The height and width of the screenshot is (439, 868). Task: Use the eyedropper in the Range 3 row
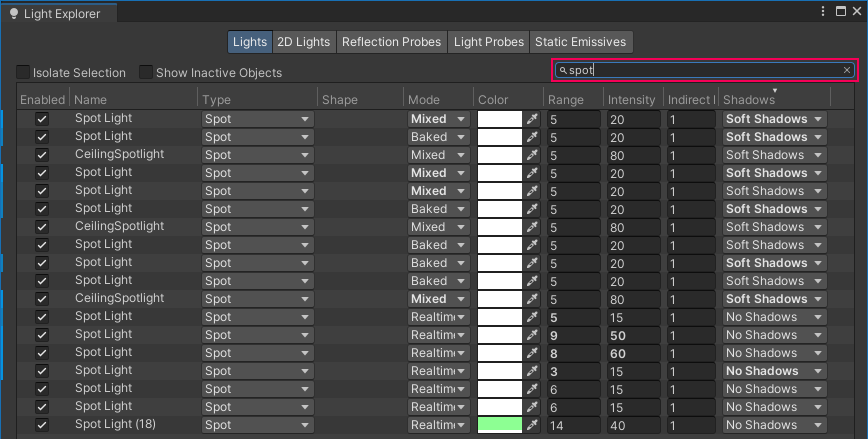point(532,371)
